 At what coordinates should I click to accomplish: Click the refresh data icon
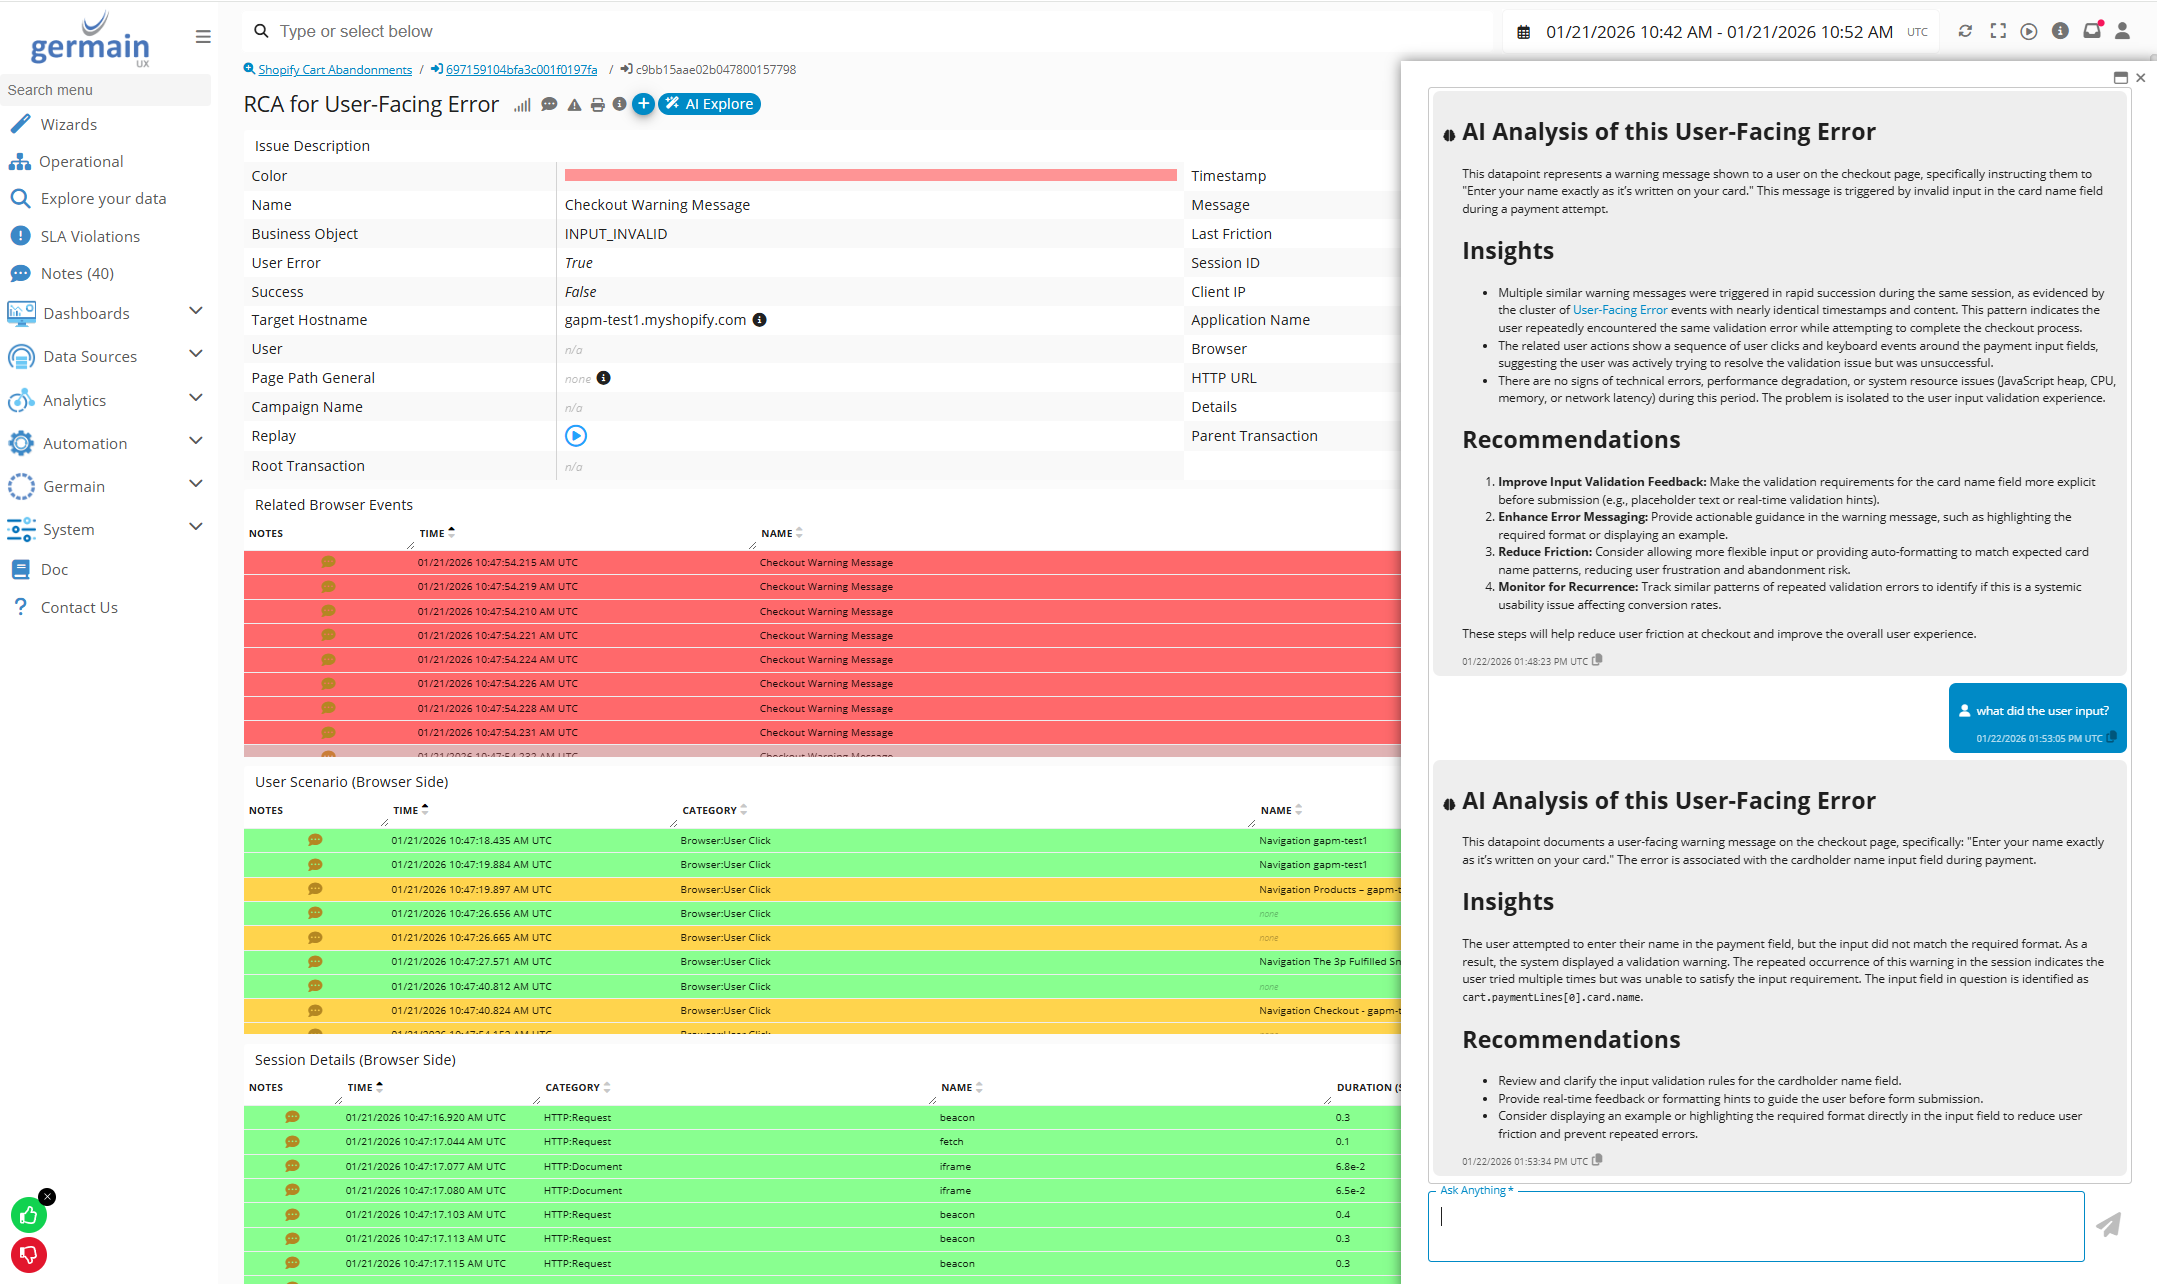coord(1965,31)
